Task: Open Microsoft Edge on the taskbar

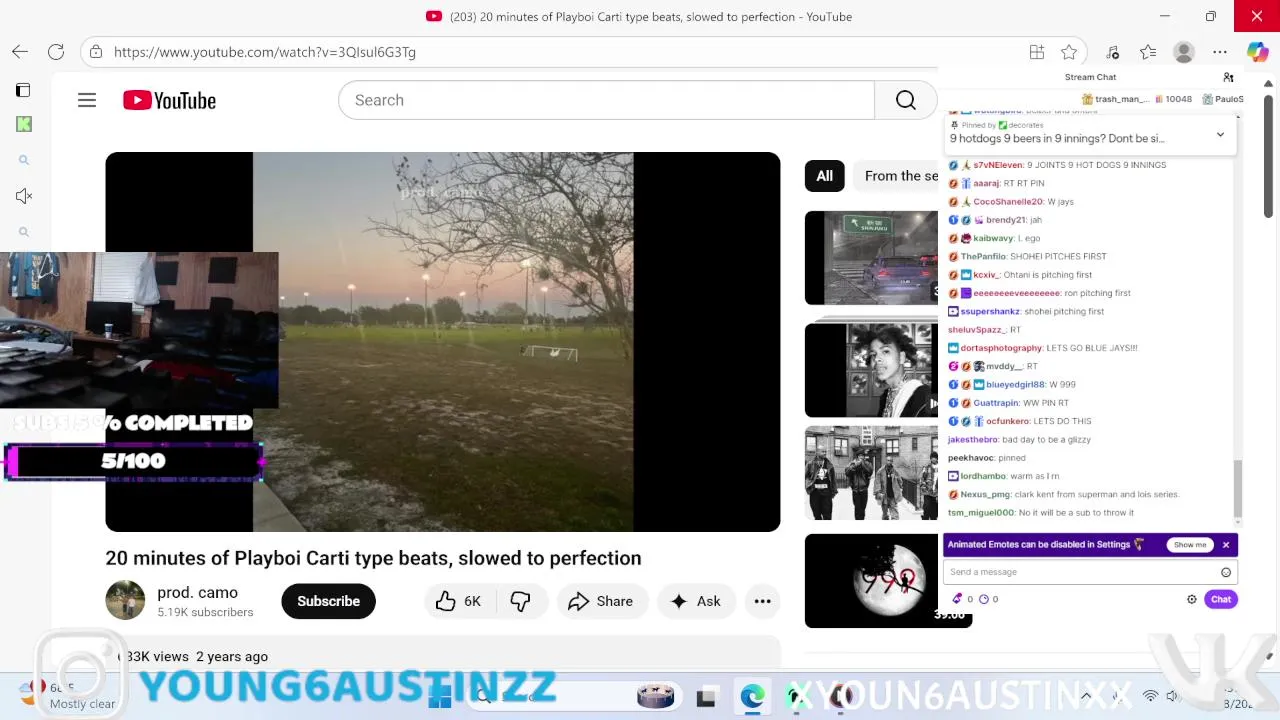Action: coord(752,697)
